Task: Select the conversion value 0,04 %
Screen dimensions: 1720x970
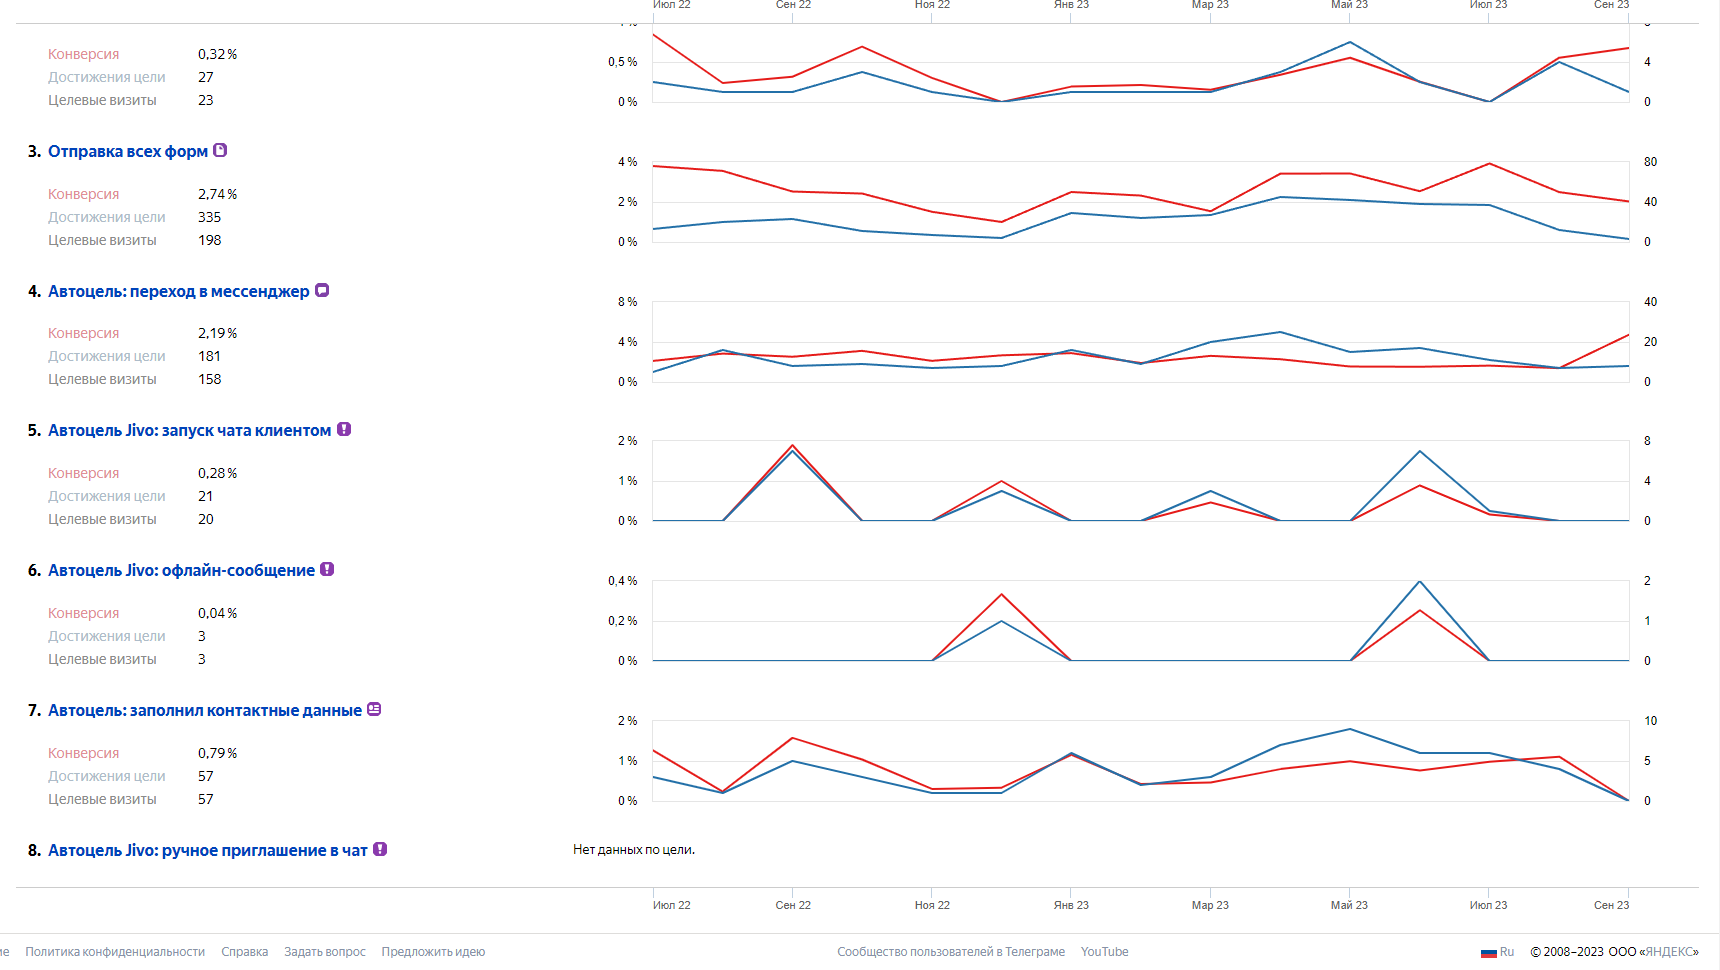Action: (x=218, y=613)
